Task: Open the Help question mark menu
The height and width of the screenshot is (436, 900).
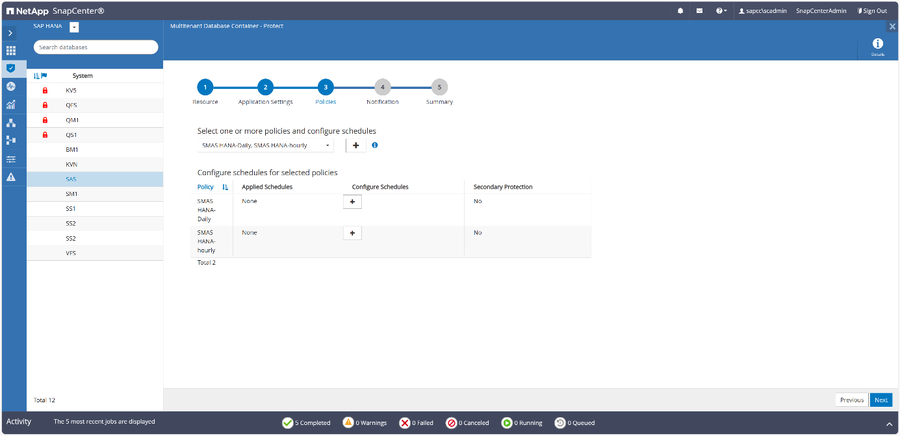Action: pyautogui.click(x=721, y=11)
